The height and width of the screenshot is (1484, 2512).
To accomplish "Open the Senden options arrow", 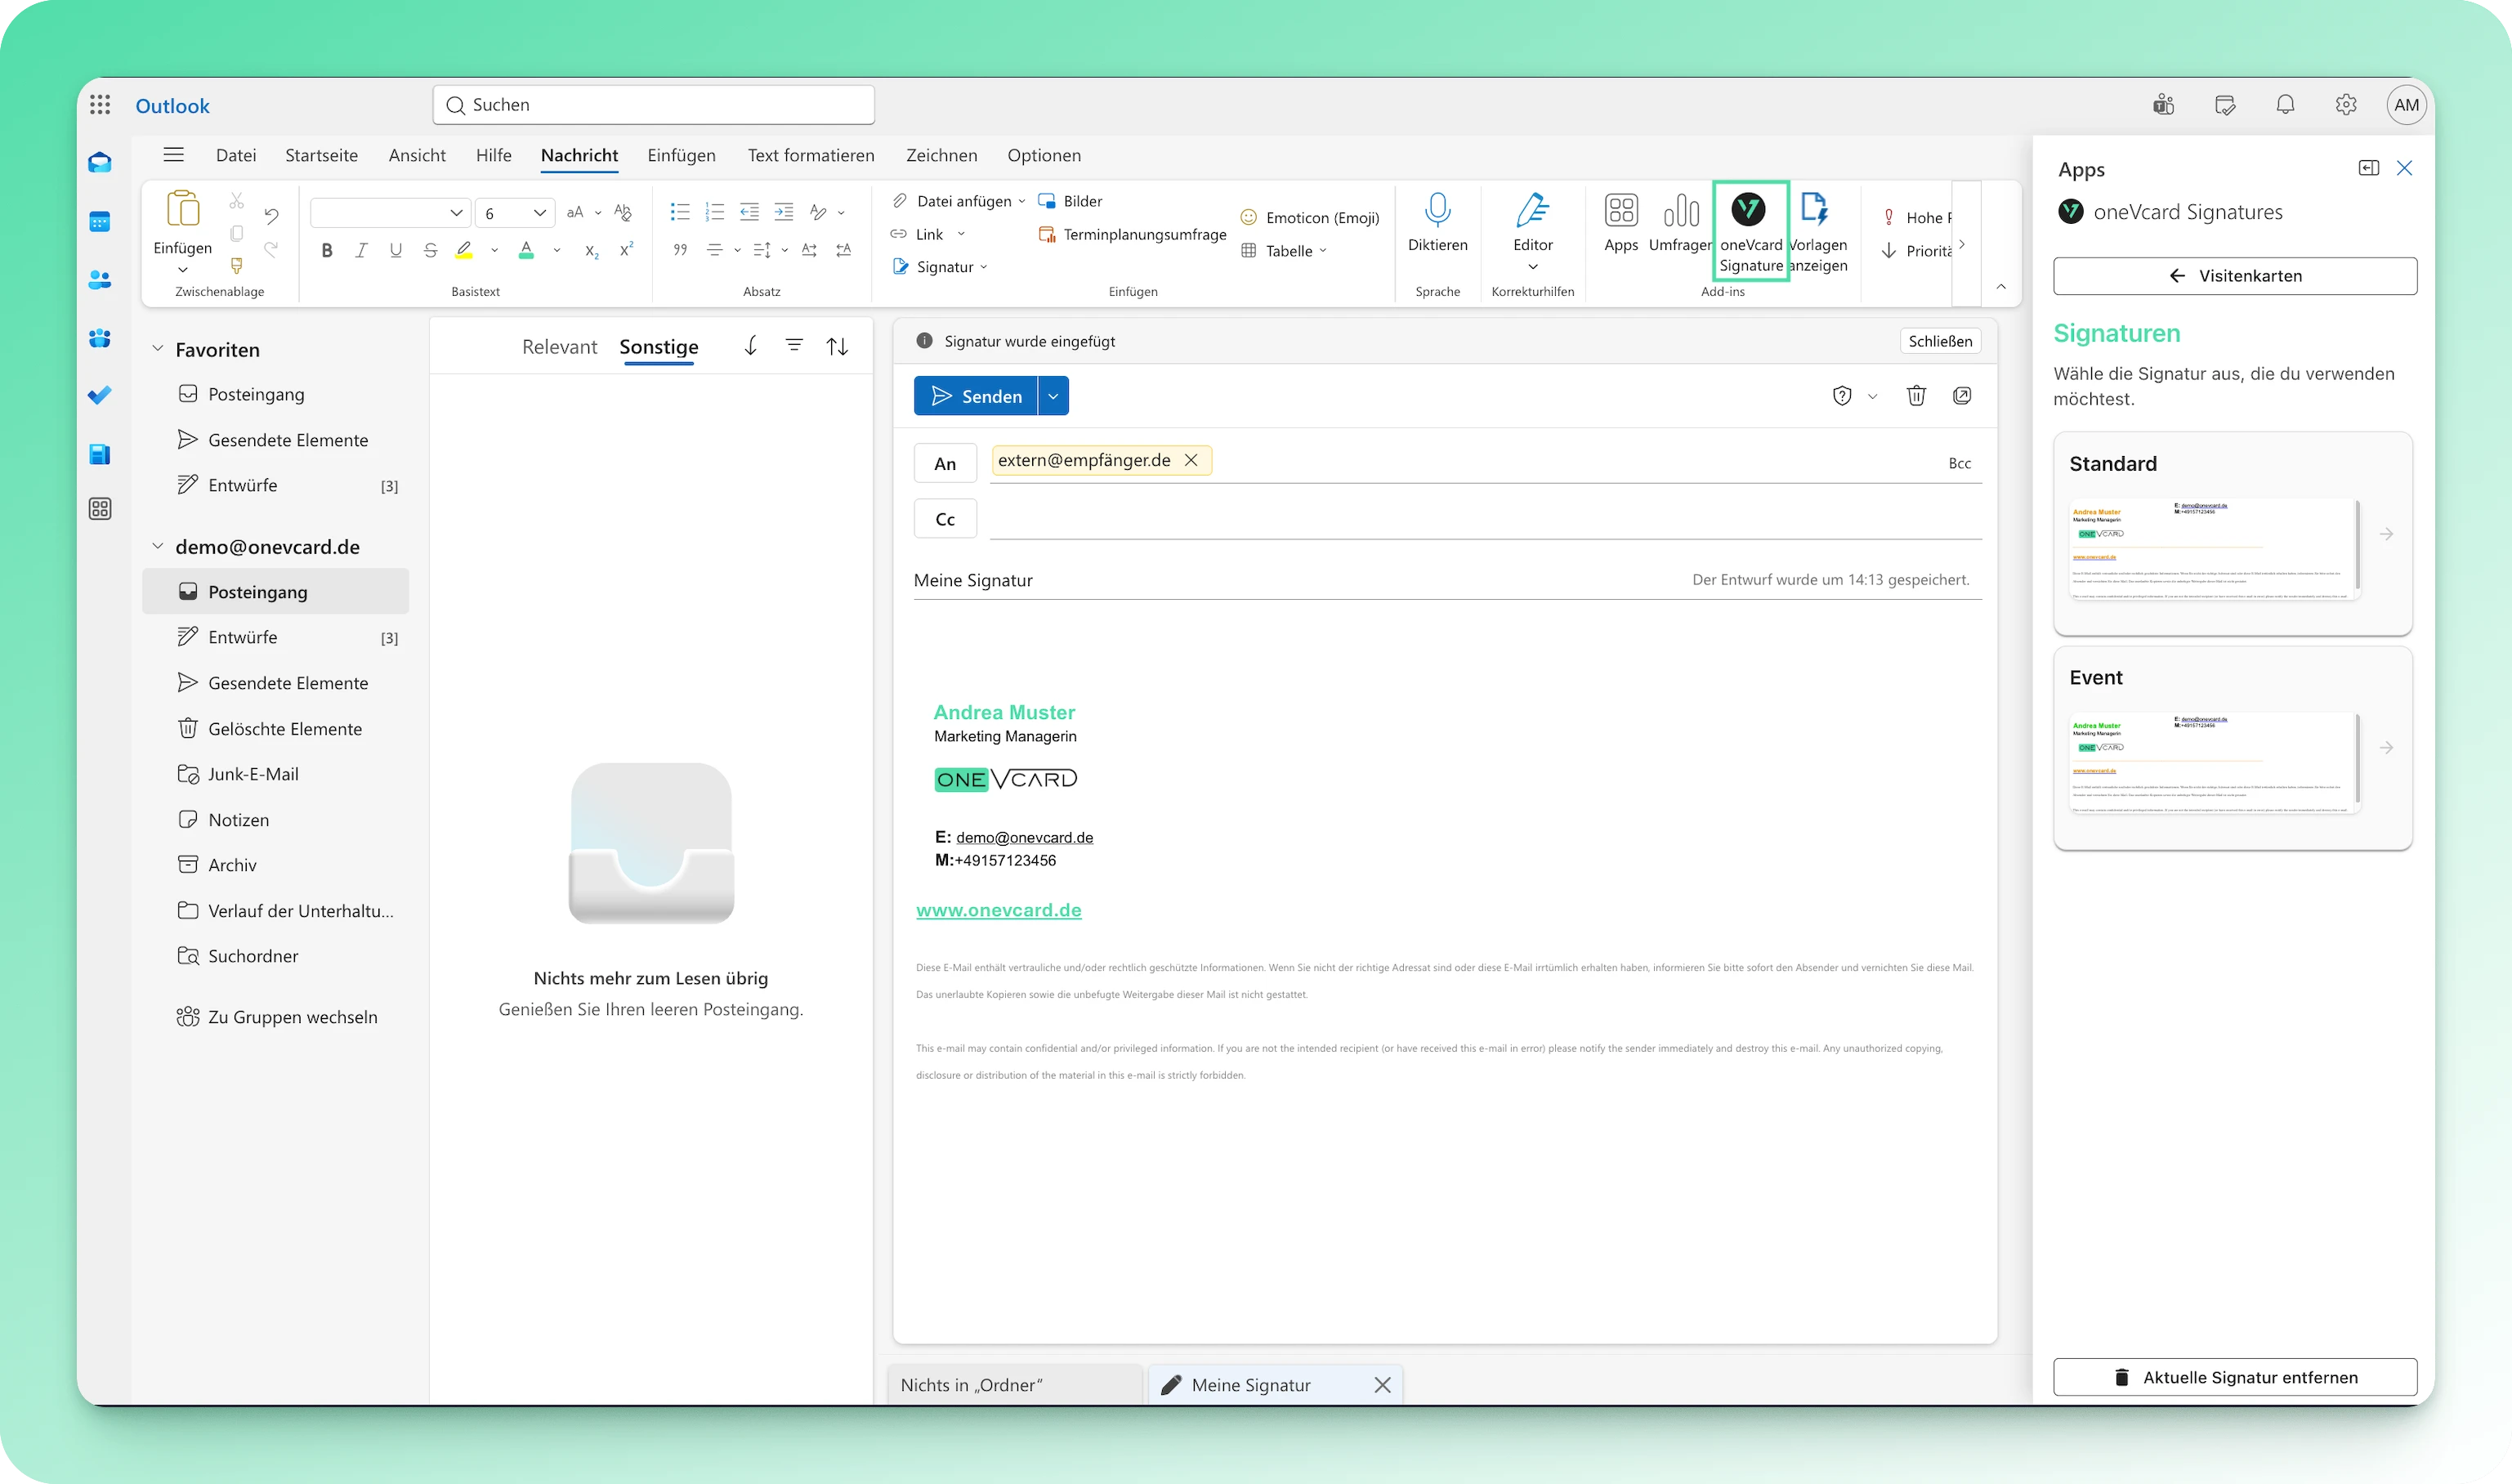I will (1053, 397).
